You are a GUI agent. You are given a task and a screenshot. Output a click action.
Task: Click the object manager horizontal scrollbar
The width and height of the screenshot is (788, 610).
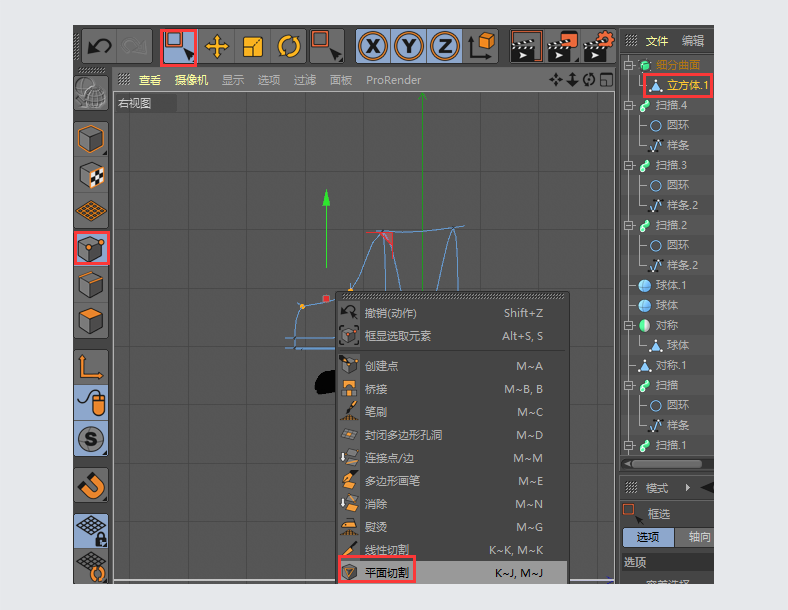666,464
